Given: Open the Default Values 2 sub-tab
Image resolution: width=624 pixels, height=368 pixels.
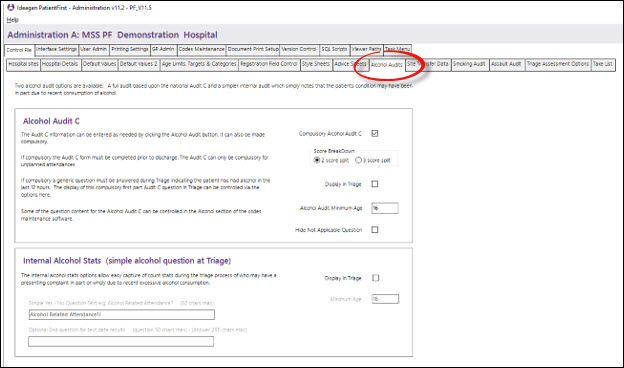Looking at the screenshot, I should (x=138, y=64).
